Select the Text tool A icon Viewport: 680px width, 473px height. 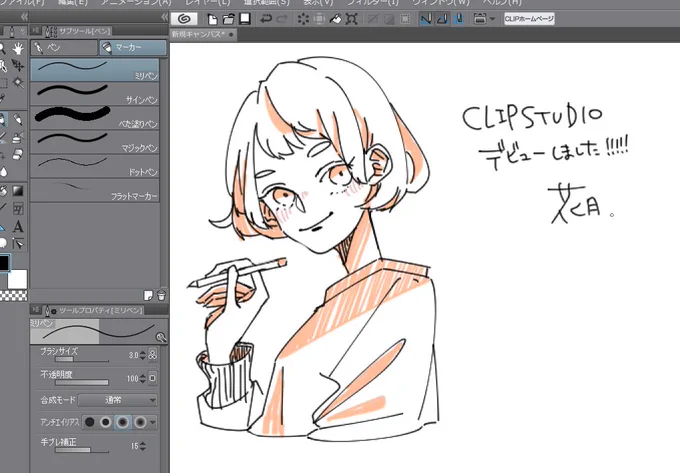pyautogui.click(x=18, y=226)
